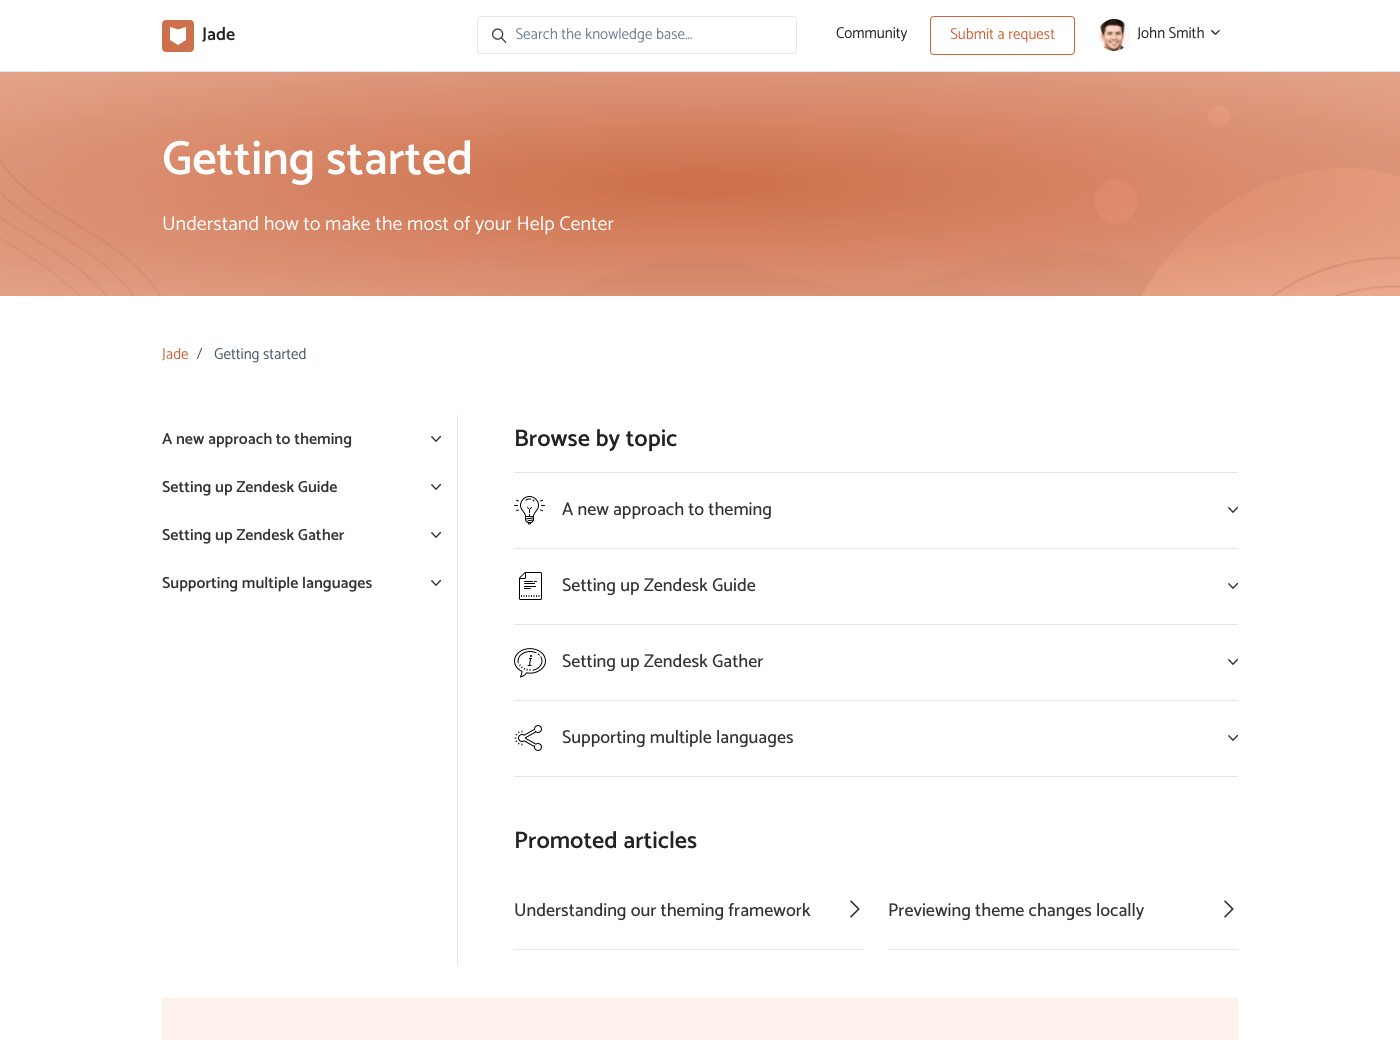Go to Jade breadcrumb link
Screen dimensions: 1400x1040
point(175,354)
